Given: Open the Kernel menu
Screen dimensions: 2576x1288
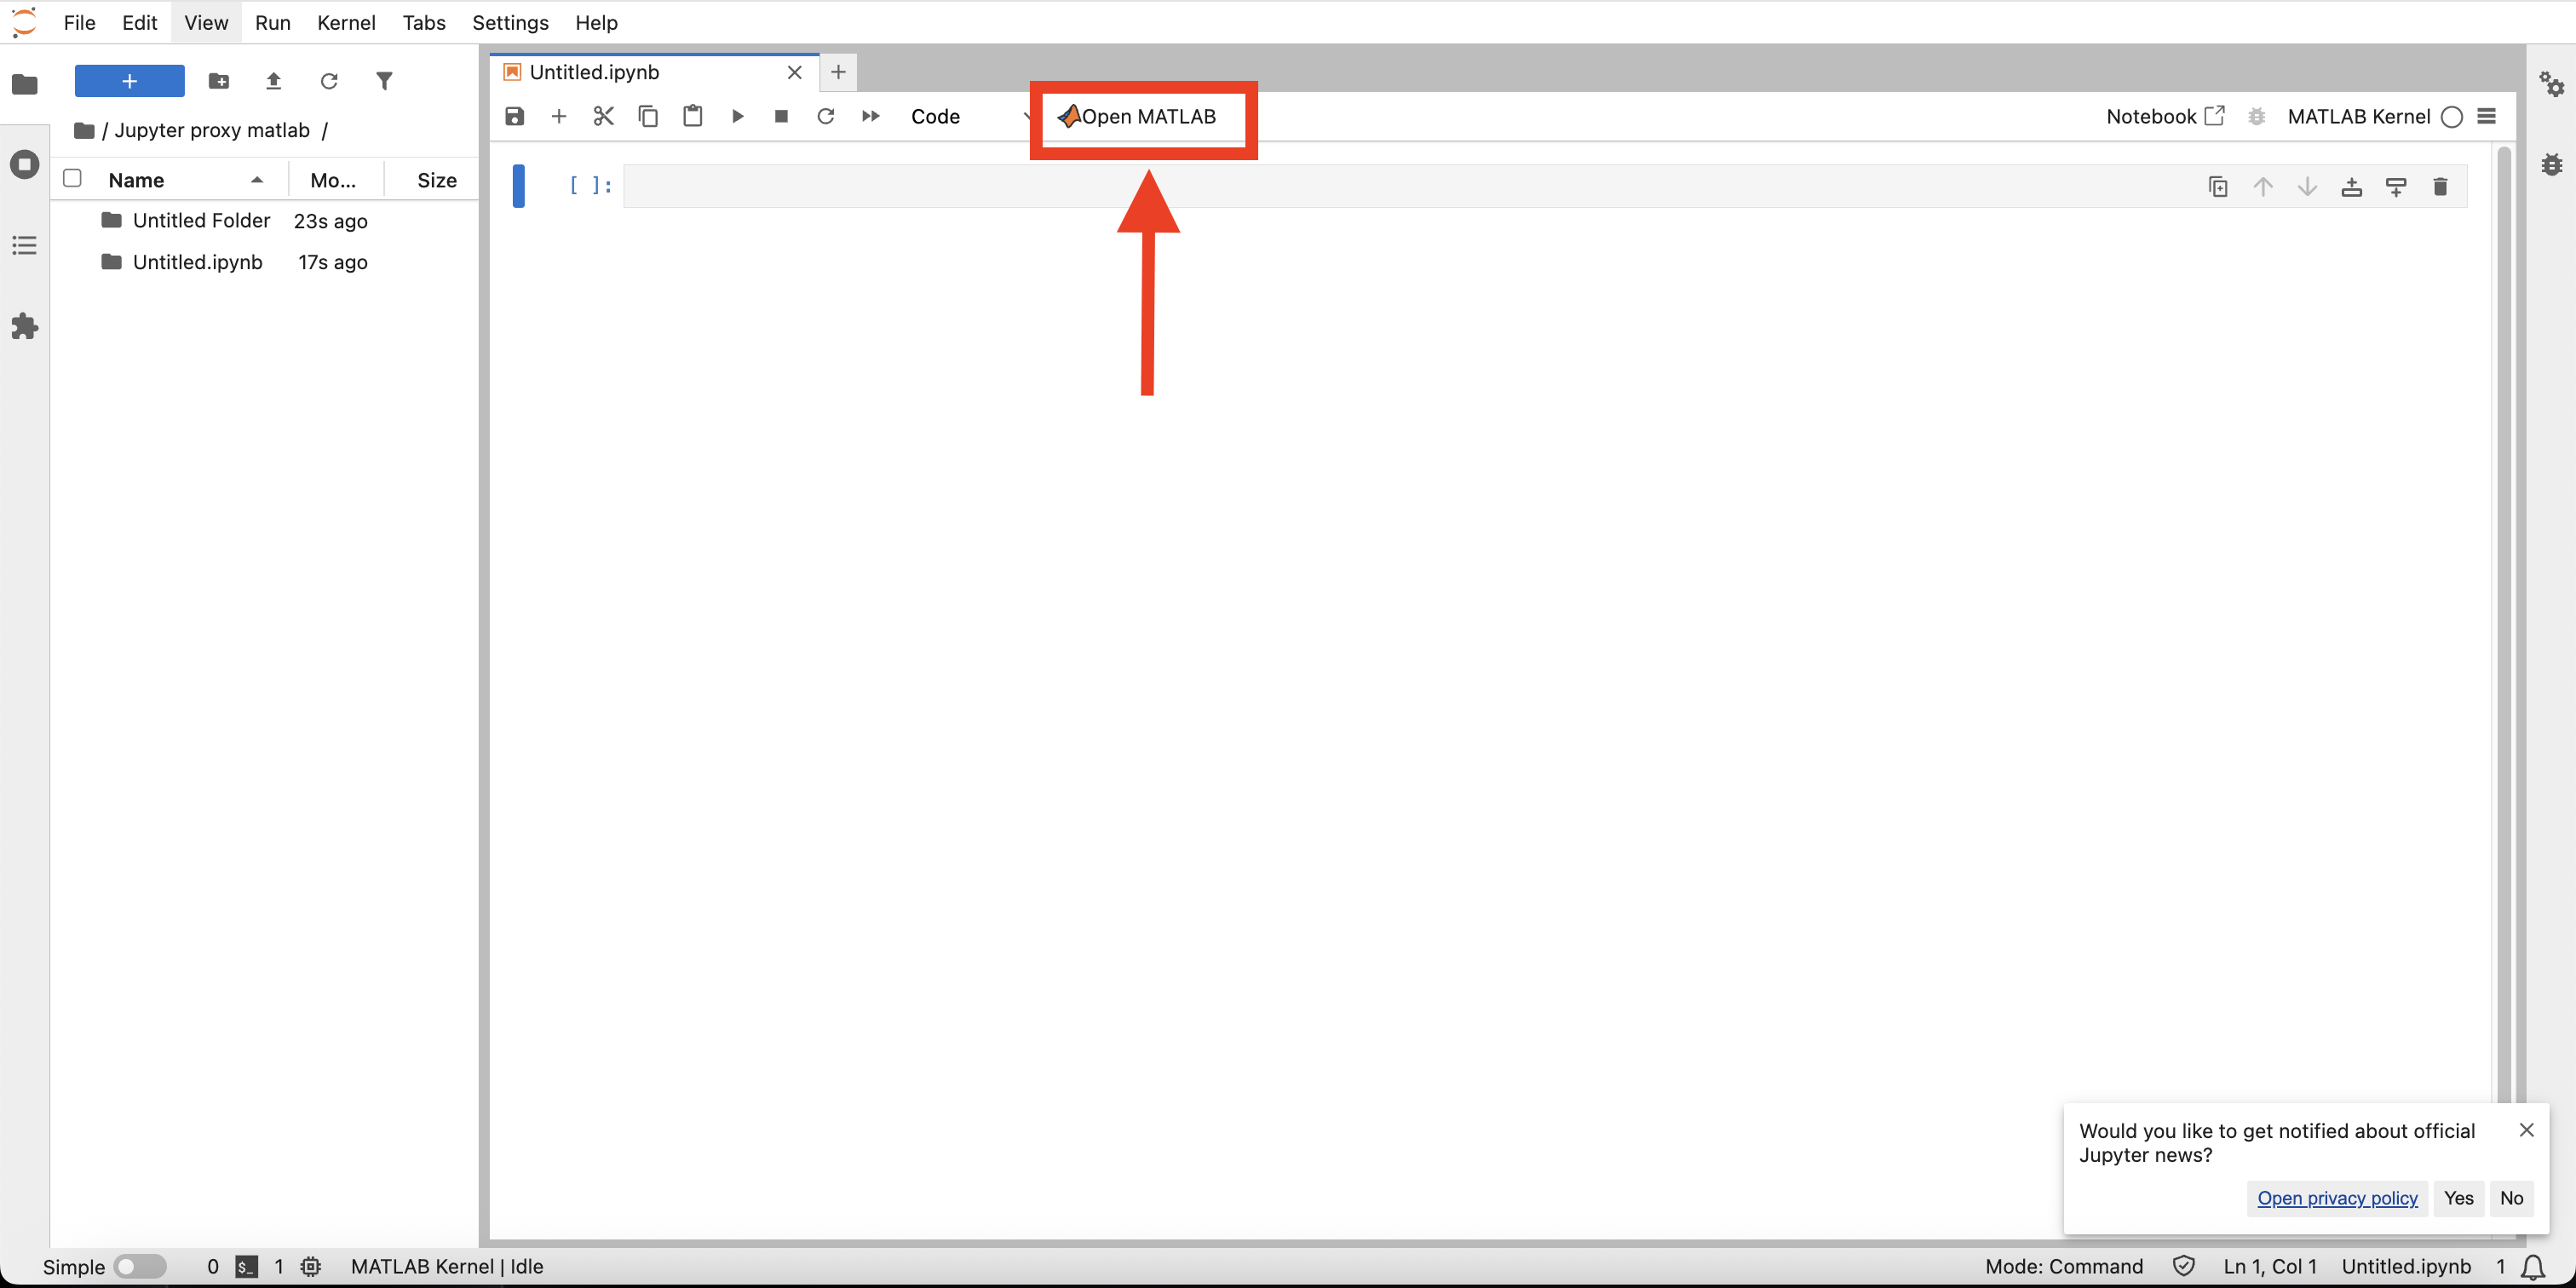Looking at the screenshot, I should (346, 22).
